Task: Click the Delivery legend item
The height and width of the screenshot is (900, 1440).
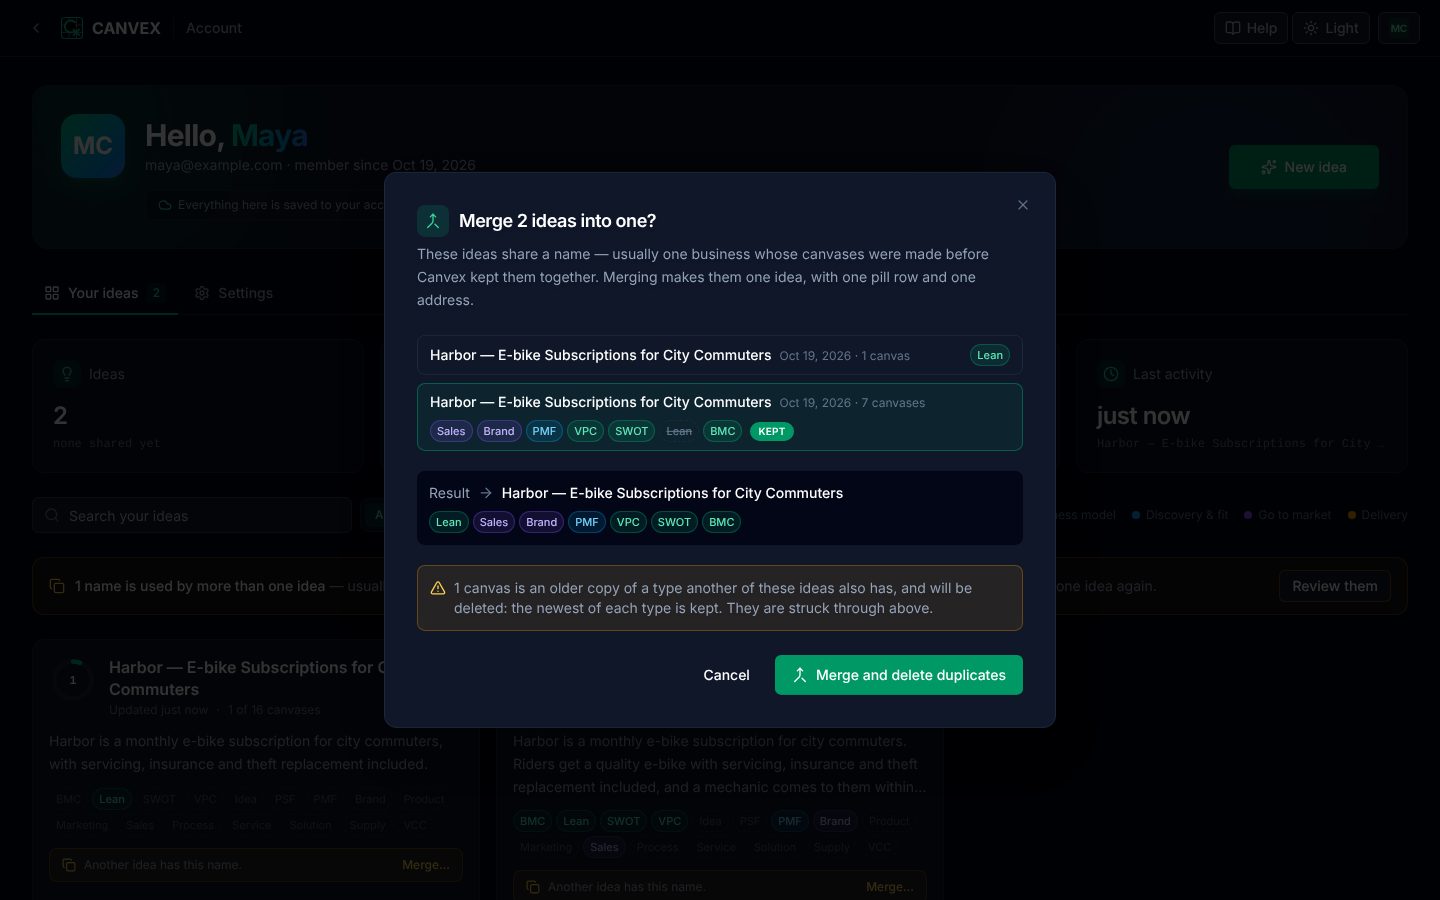Action: pos(1377,515)
